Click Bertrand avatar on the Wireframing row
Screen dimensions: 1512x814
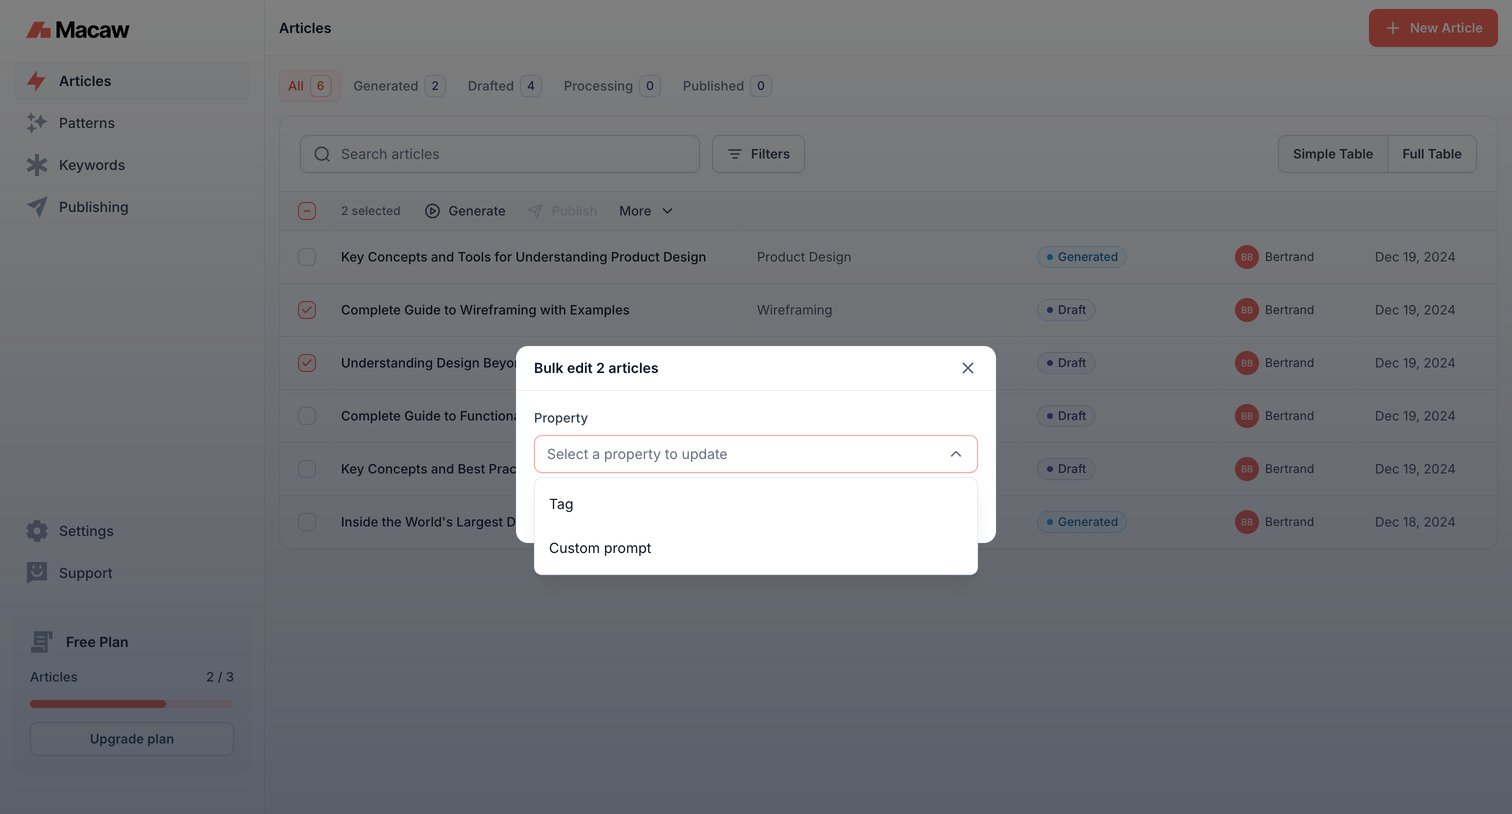(x=1246, y=310)
